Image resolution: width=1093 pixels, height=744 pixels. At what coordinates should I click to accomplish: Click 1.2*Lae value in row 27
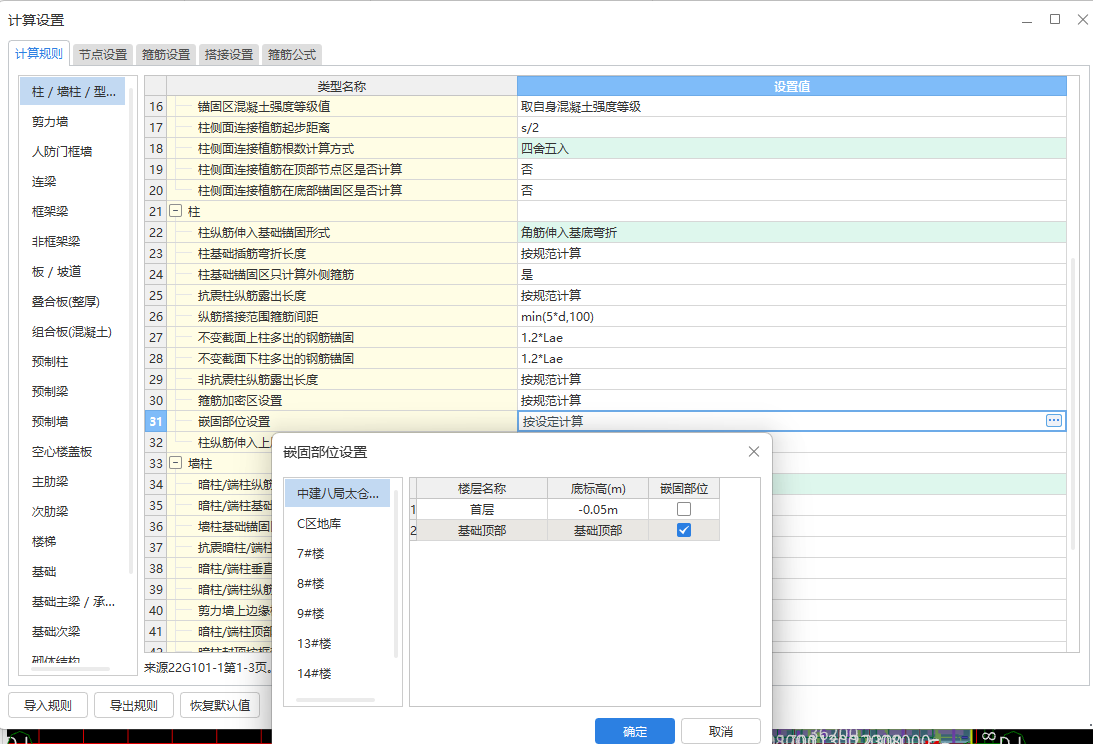click(792, 337)
